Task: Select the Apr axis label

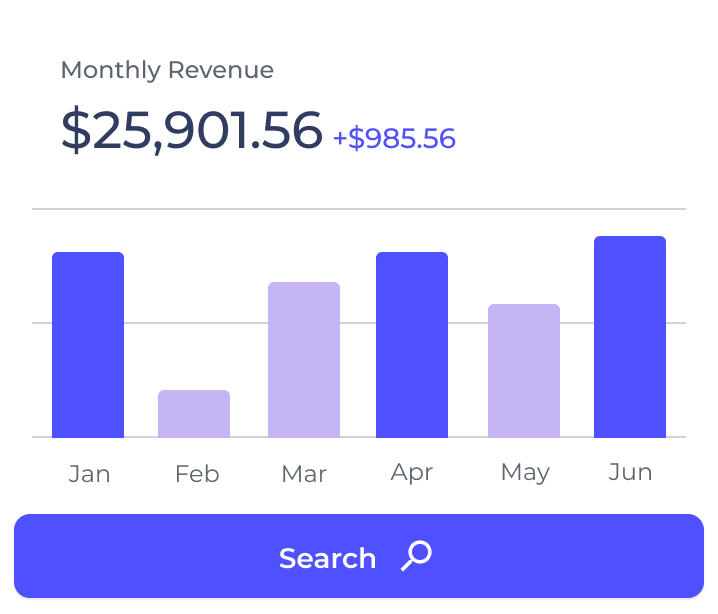Action: [412, 472]
